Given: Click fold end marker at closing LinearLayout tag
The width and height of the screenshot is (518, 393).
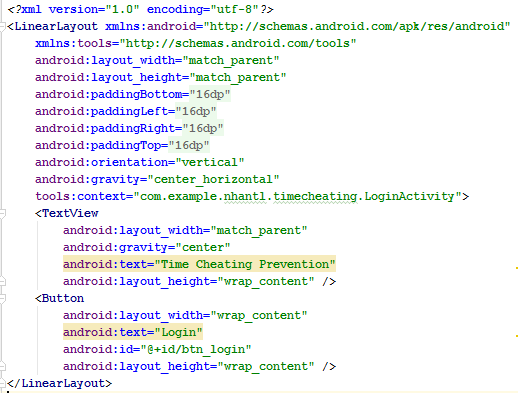Looking at the screenshot, I should [x=2, y=383].
